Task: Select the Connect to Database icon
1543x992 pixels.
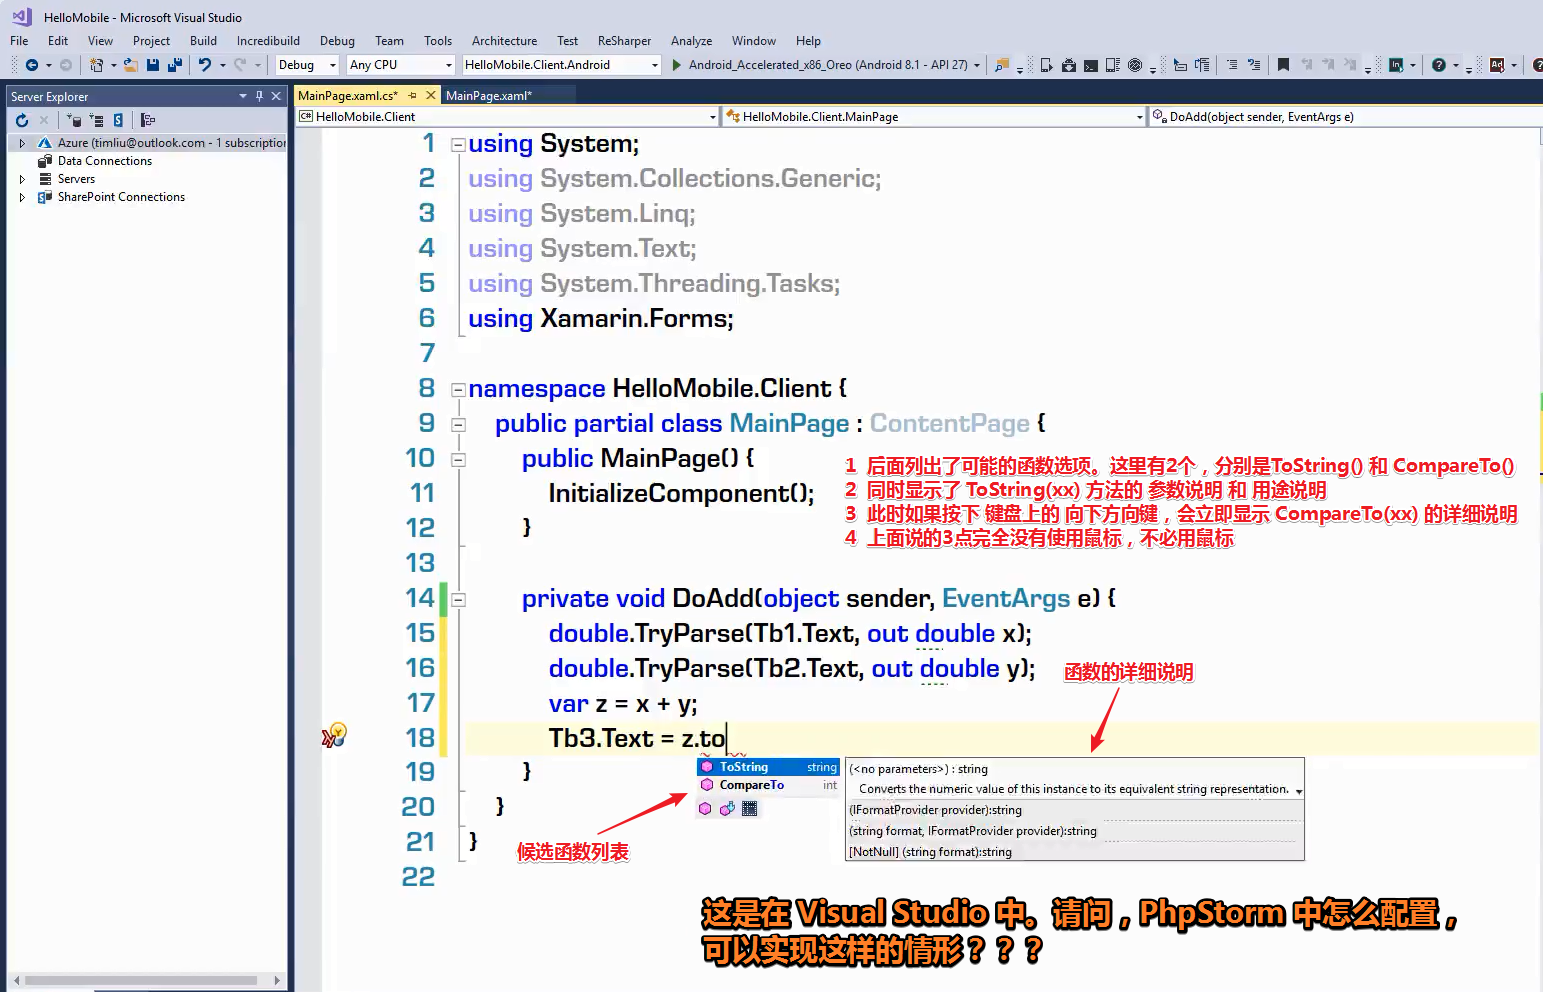Action: coord(74,119)
